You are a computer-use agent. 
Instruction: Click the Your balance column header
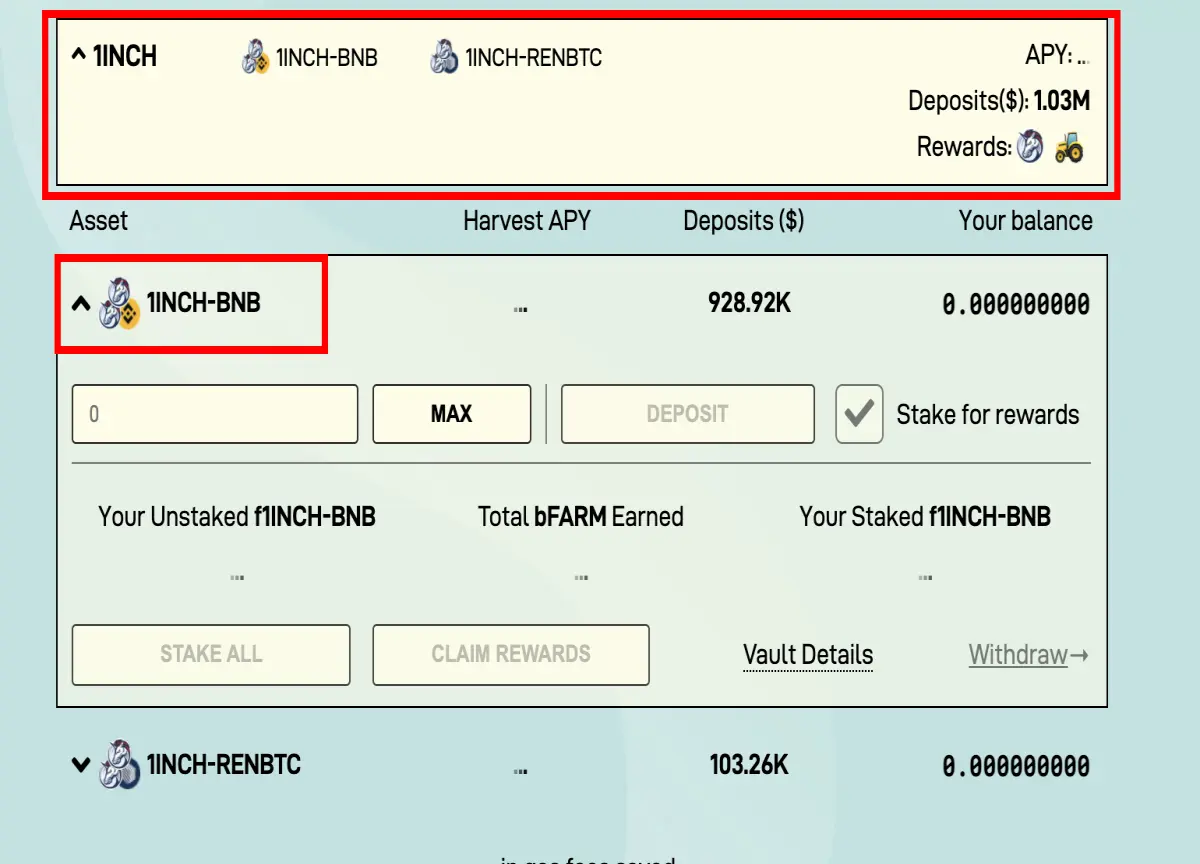pyautogui.click(x=1026, y=221)
